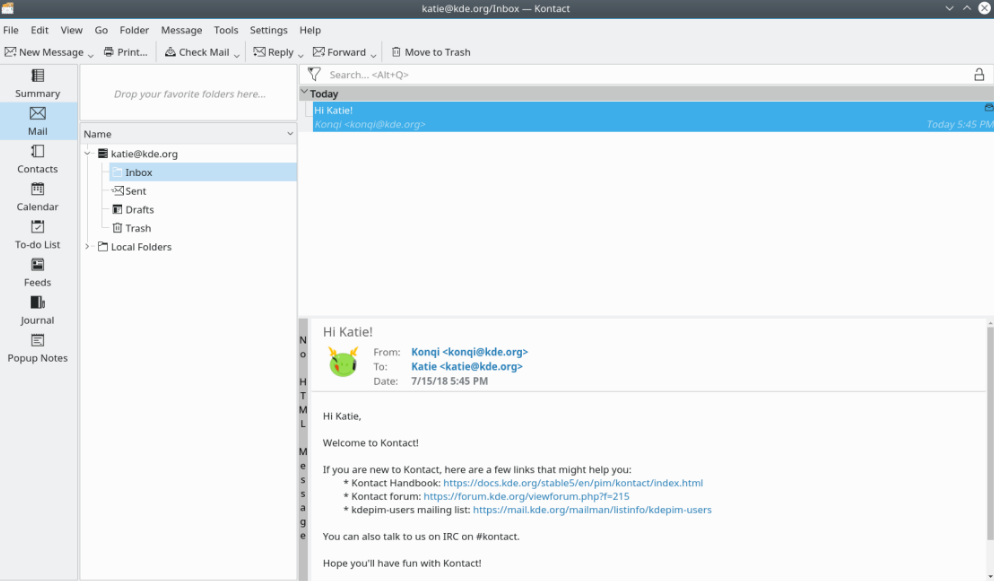Open the Kontact Handbook link
This screenshot has height=581, width=994.
(x=572, y=483)
